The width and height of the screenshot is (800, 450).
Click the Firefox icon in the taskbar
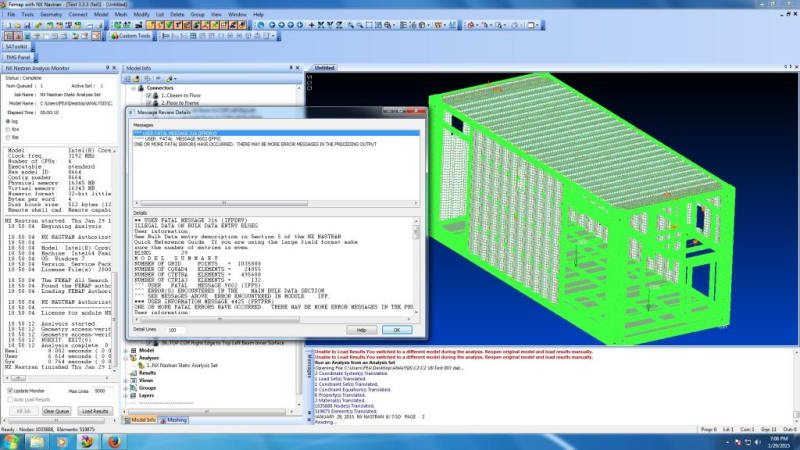pyautogui.click(x=114, y=441)
